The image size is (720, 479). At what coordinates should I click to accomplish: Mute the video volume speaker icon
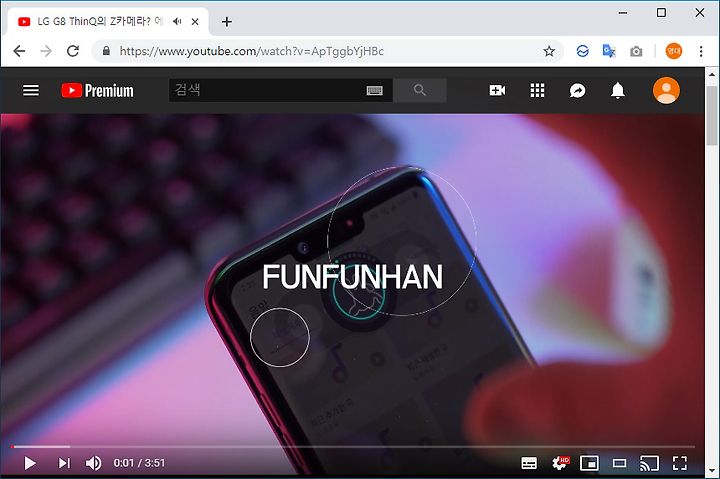[x=94, y=463]
